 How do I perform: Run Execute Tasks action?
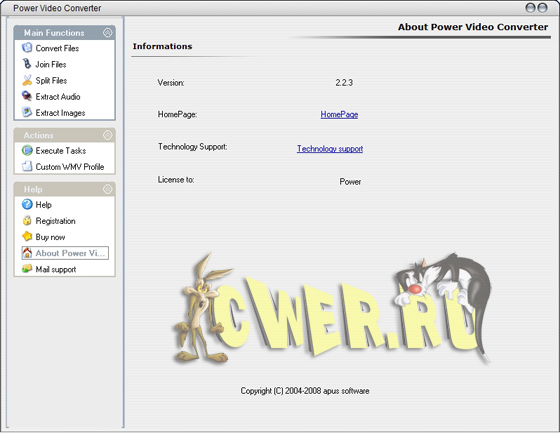click(x=61, y=151)
